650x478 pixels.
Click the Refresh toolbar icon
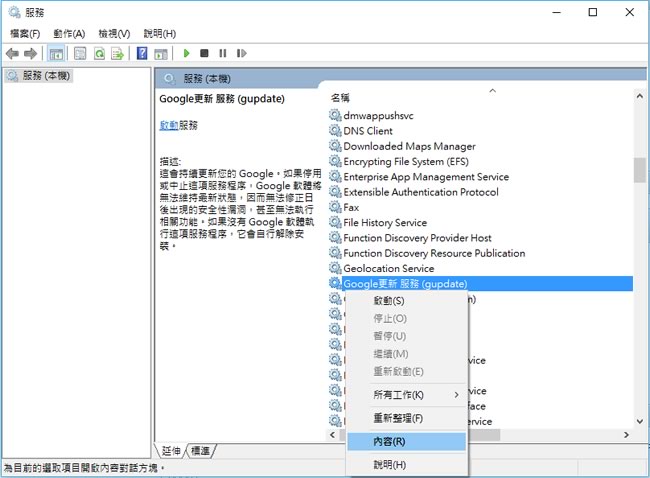99,53
